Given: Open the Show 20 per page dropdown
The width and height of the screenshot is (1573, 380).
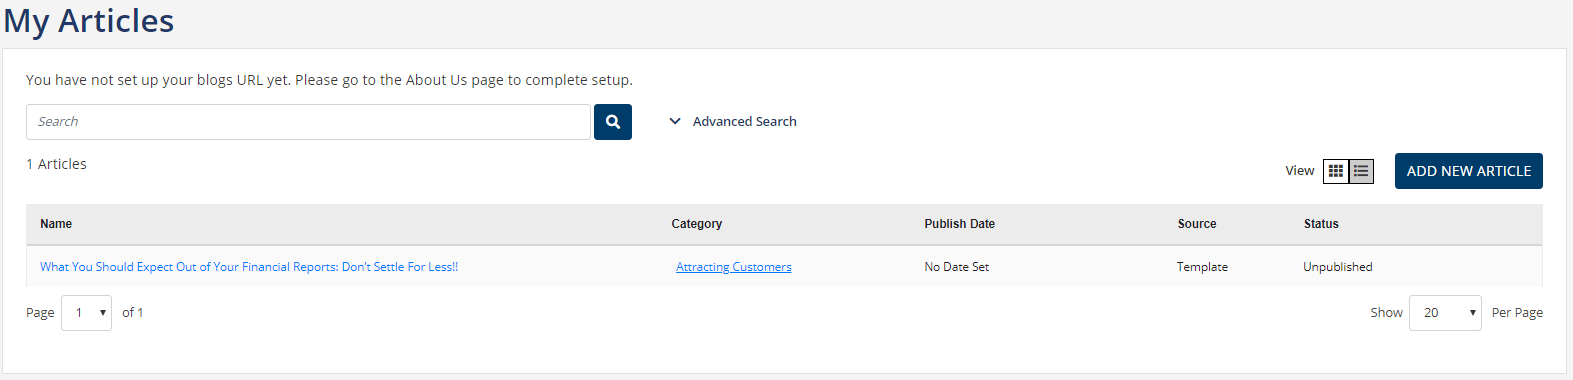Looking at the screenshot, I should [x=1445, y=313].
